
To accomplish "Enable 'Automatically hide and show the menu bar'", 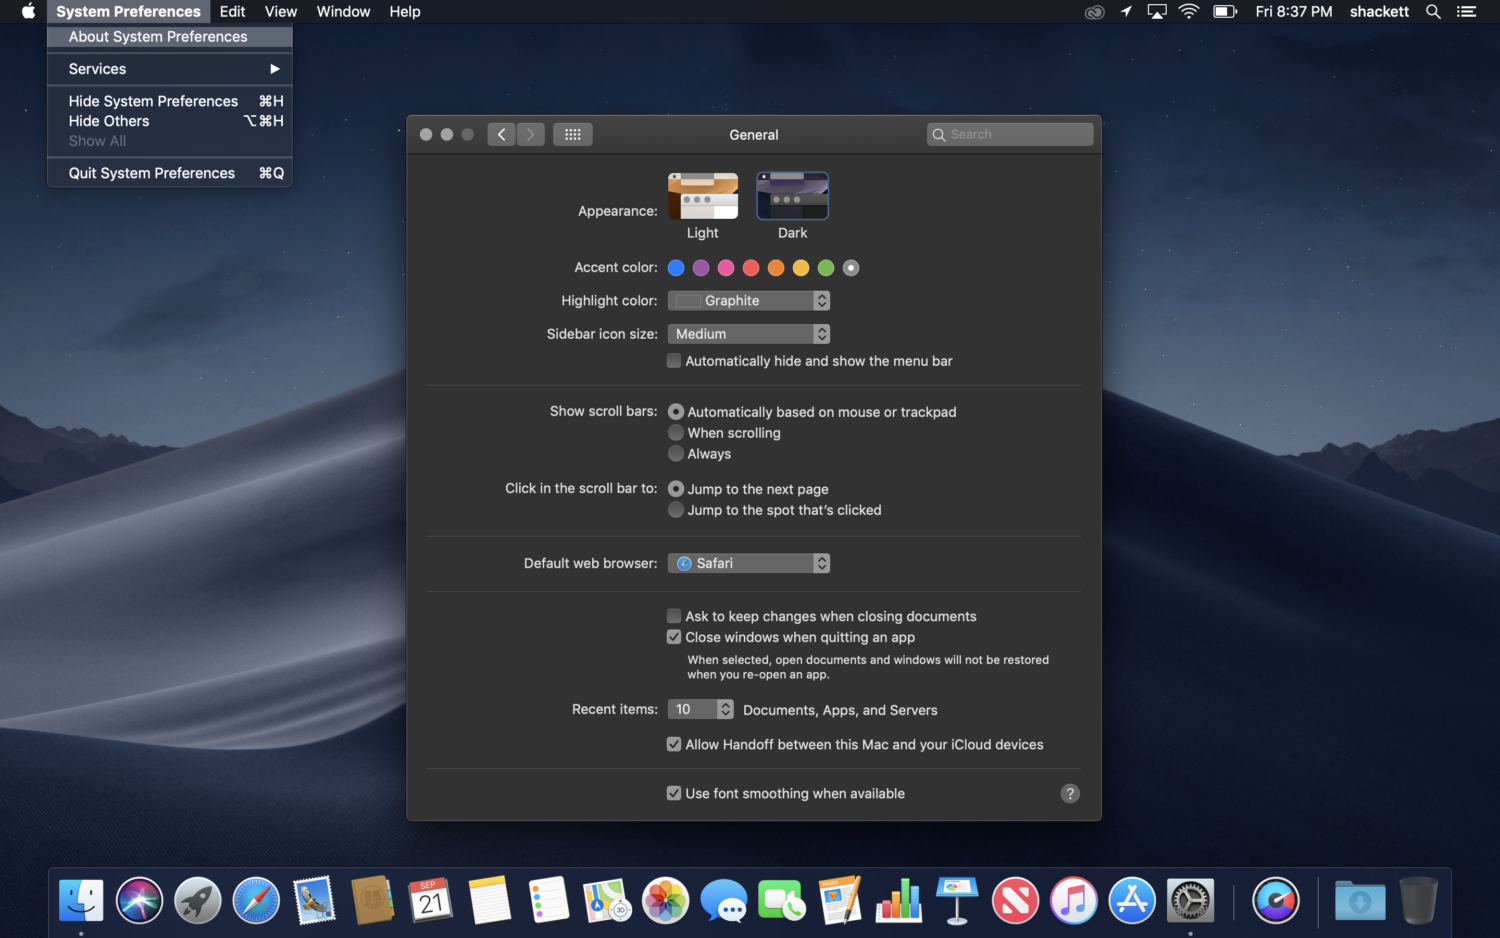I will (674, 360).
